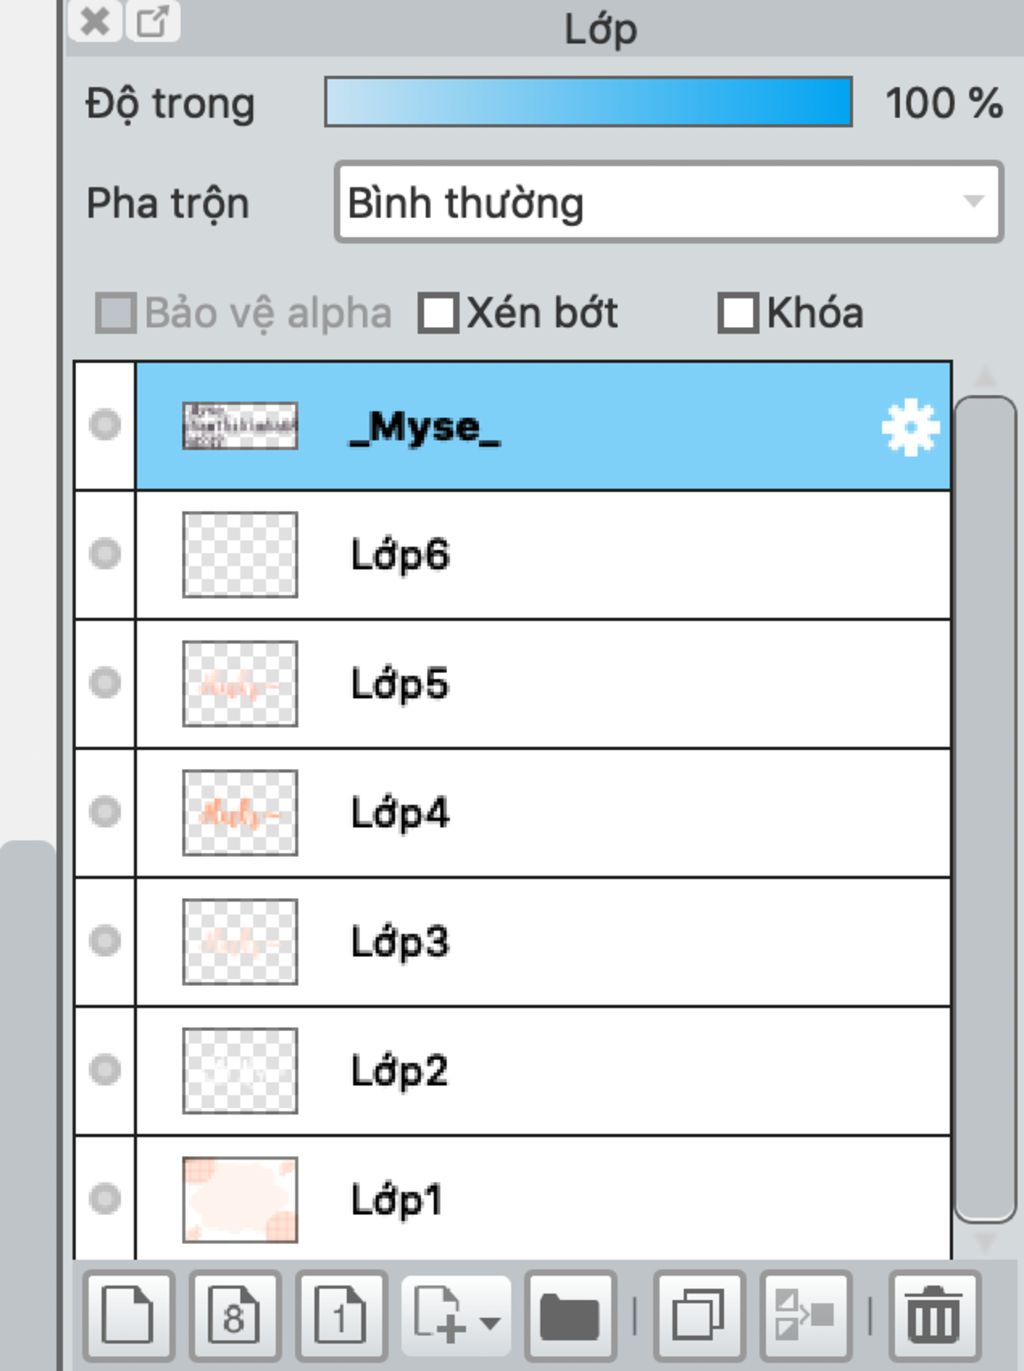Duplicate the selected layer
The width and height of the screenshot is (1024, 1371).
(x=698, y=1314)
